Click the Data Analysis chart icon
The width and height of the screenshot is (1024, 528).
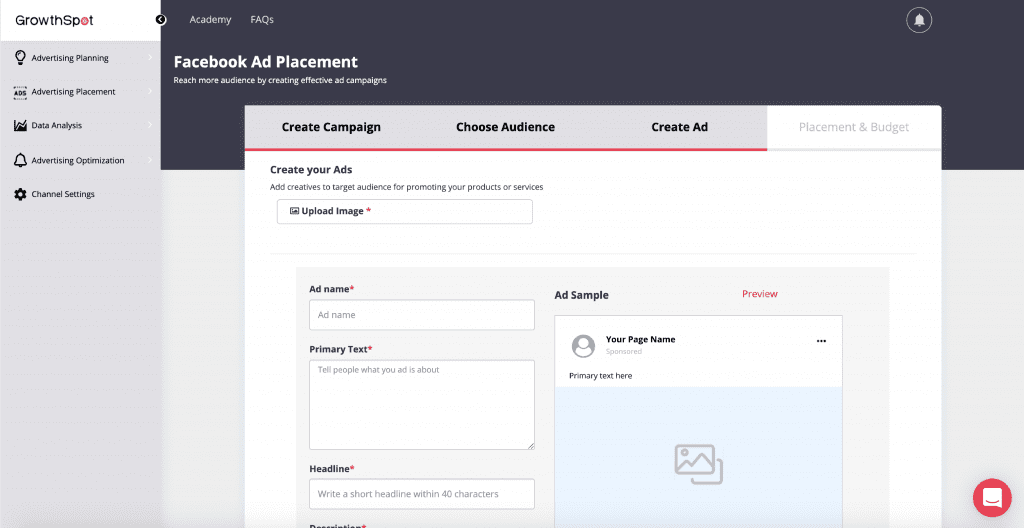click(x=20, y=125)
